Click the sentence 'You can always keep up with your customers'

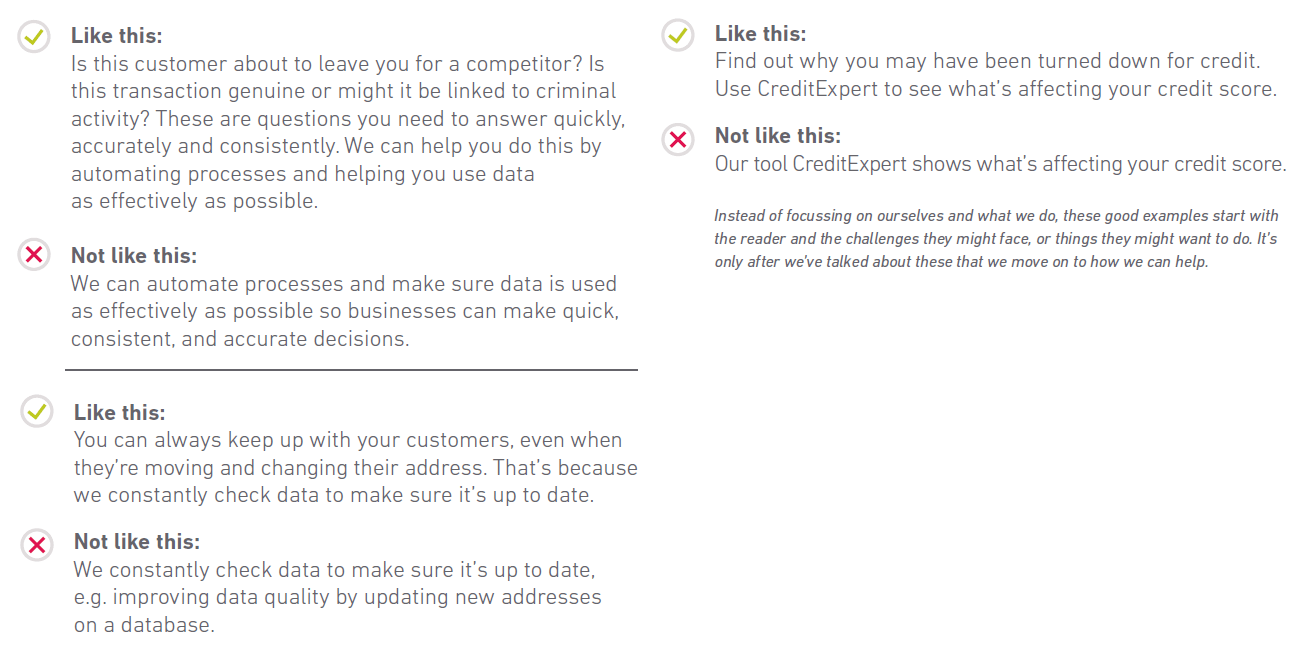[x=348, y=440]
